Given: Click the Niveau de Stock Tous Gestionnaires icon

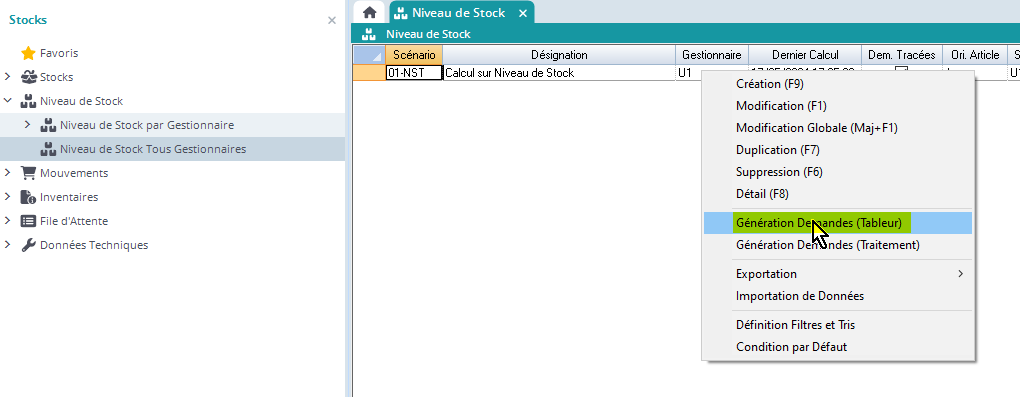Looking at the screenshot, I should click(48, 149).
